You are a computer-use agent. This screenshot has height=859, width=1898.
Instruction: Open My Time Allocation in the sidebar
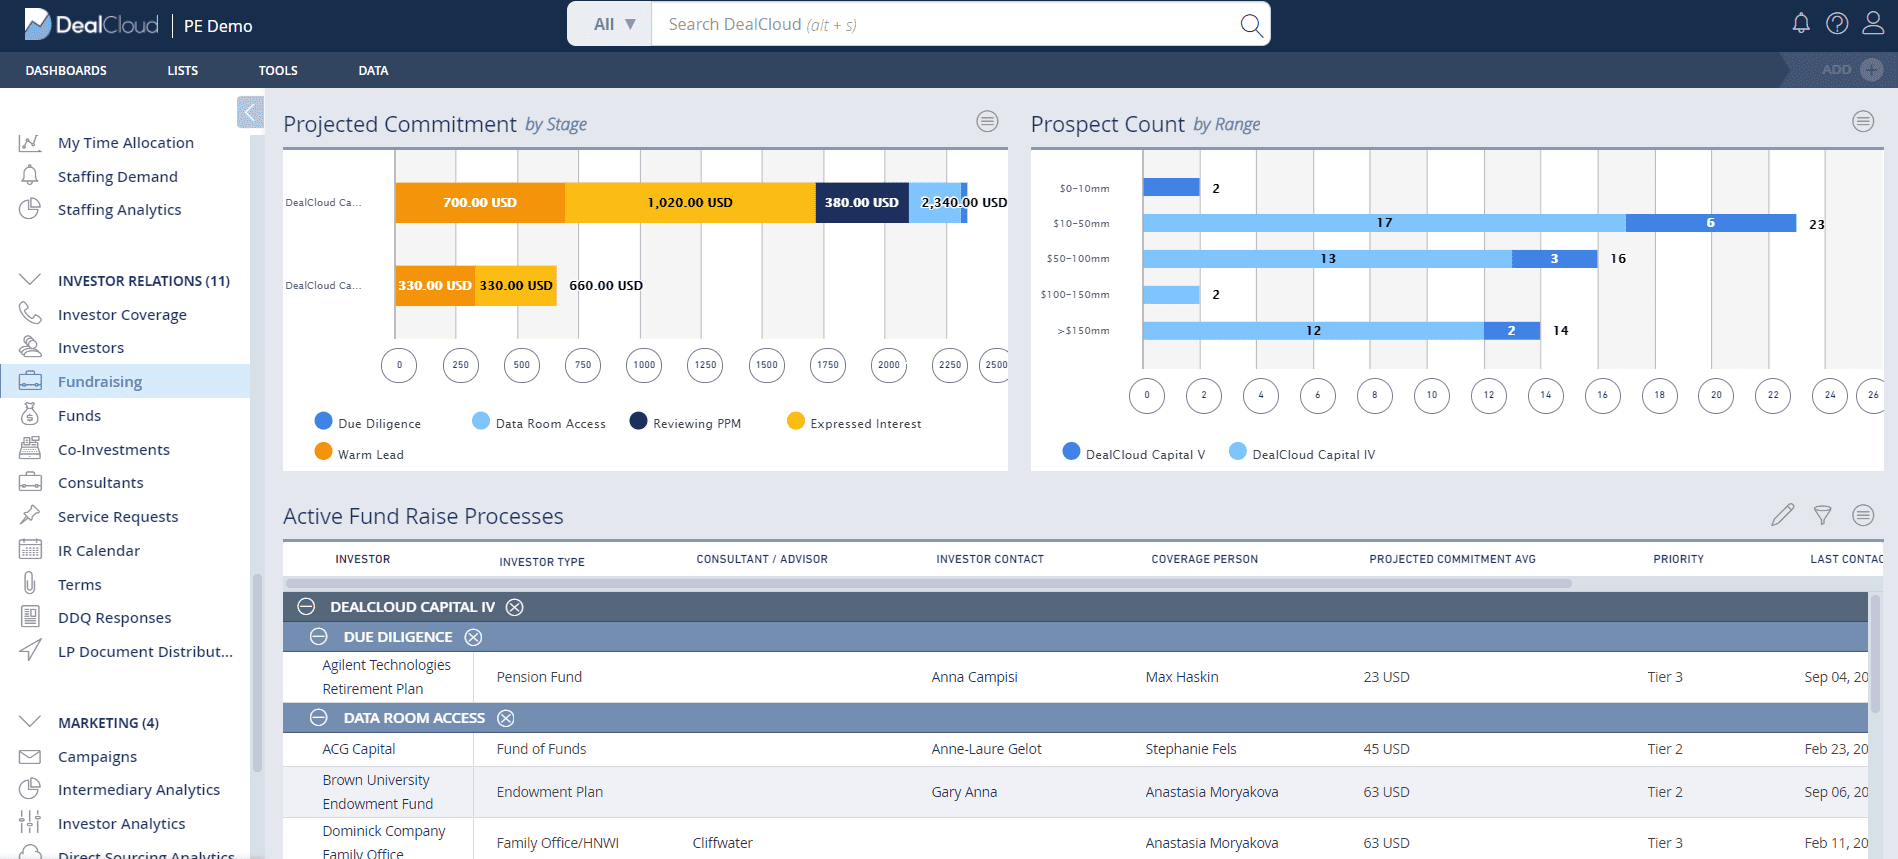(126, 143)
